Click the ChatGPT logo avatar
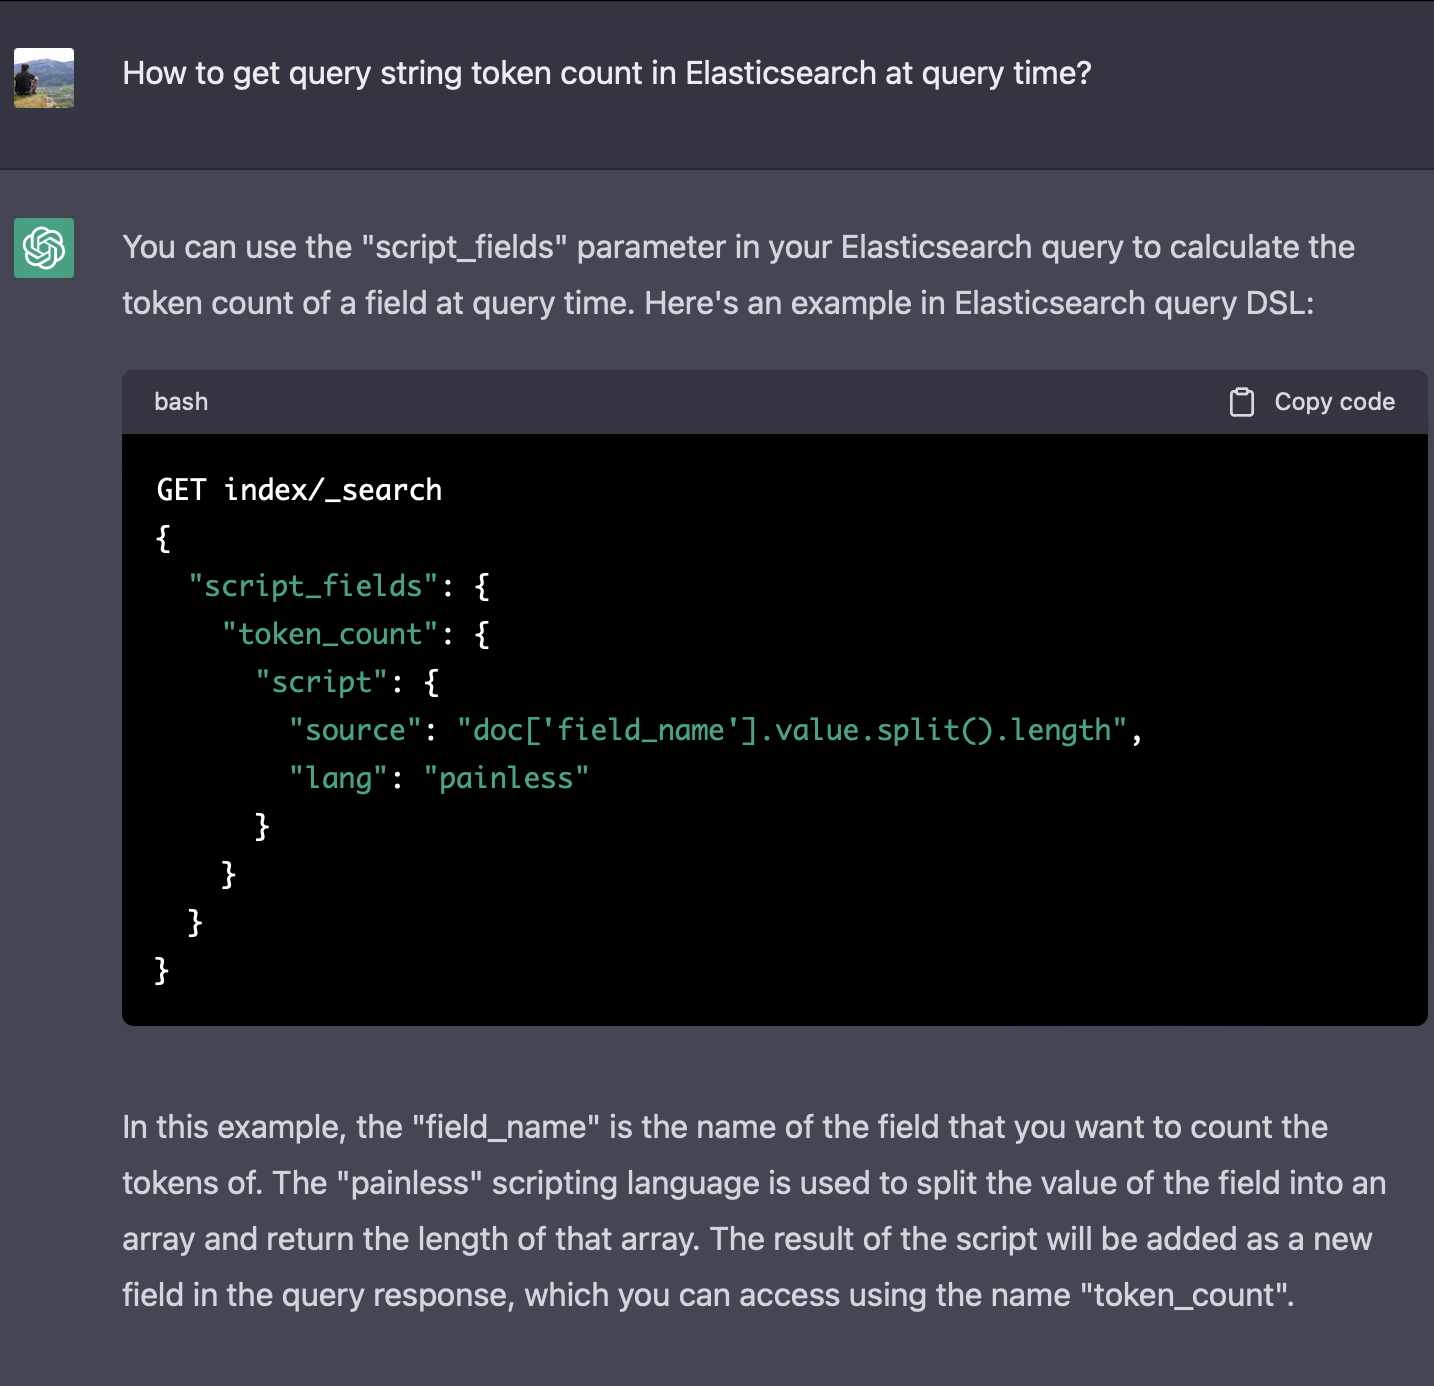The image size is (1434, 1386). click(44, 248)
